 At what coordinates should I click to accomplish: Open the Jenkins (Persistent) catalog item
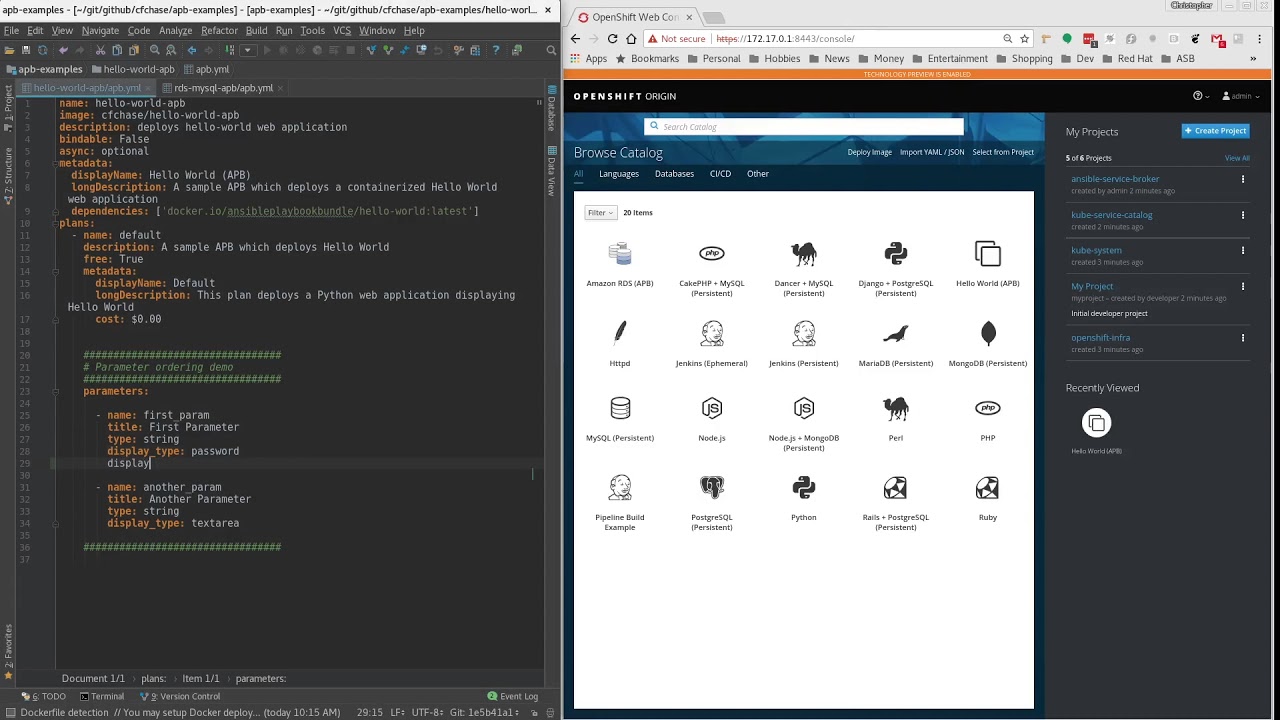(x=804, y=344)
